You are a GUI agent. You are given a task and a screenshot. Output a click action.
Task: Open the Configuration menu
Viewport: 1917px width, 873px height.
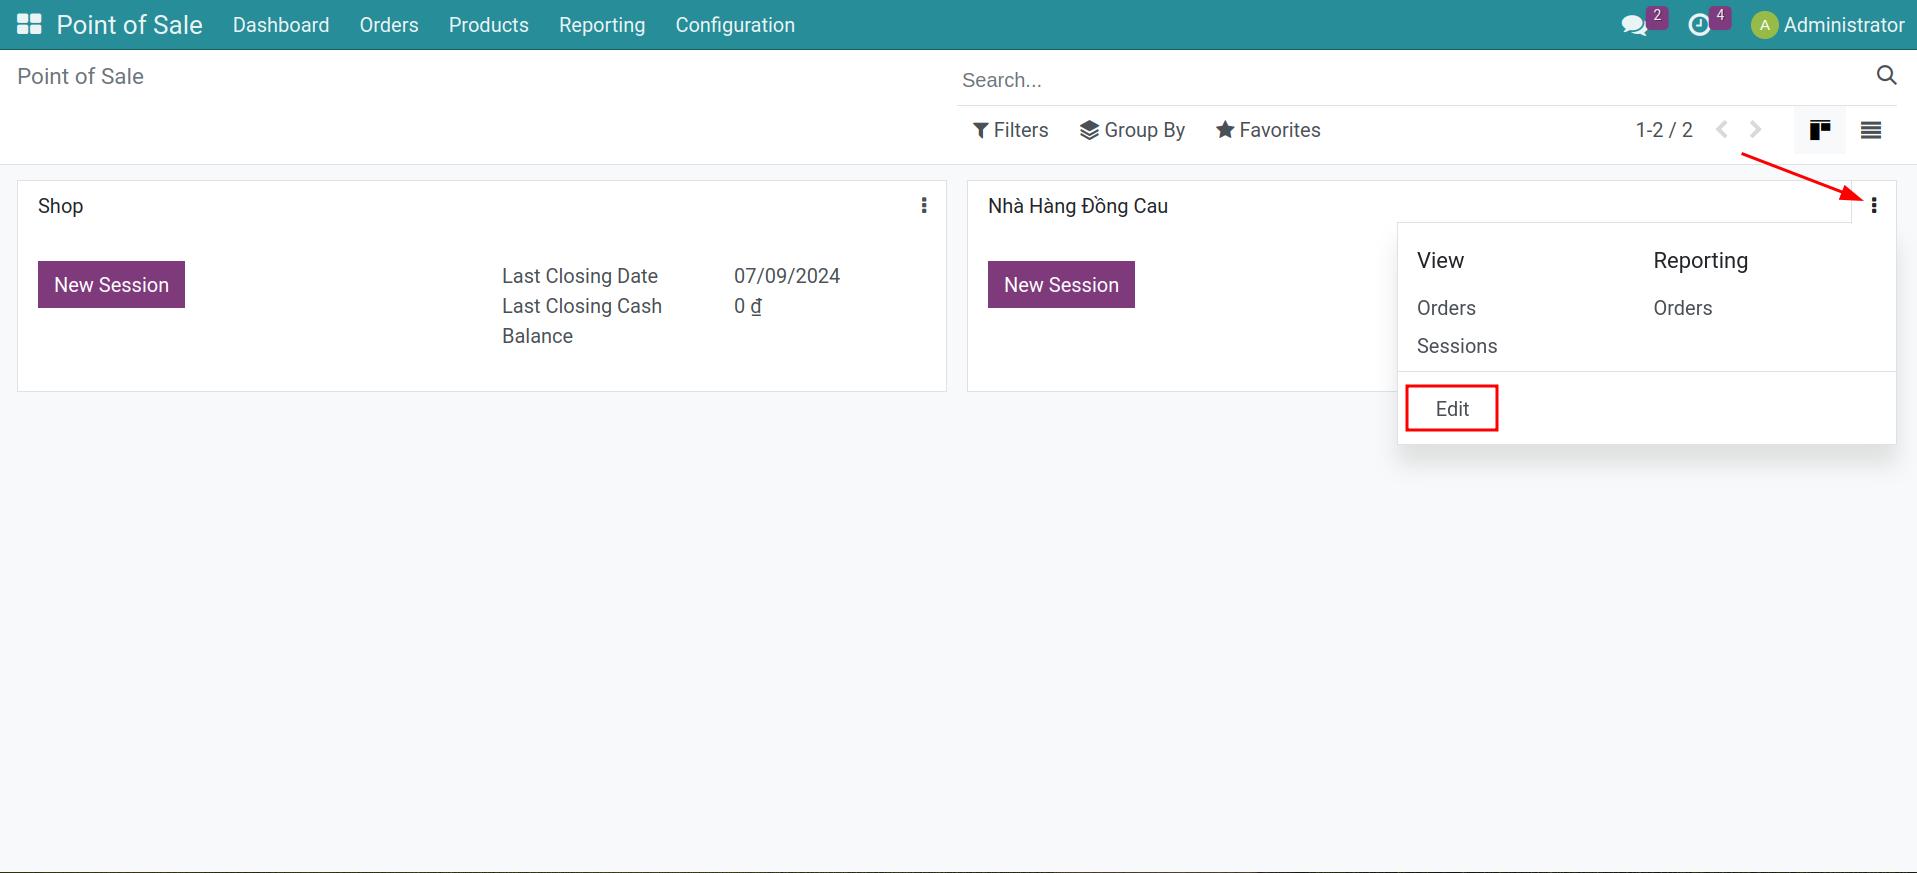tap(735, 25)
